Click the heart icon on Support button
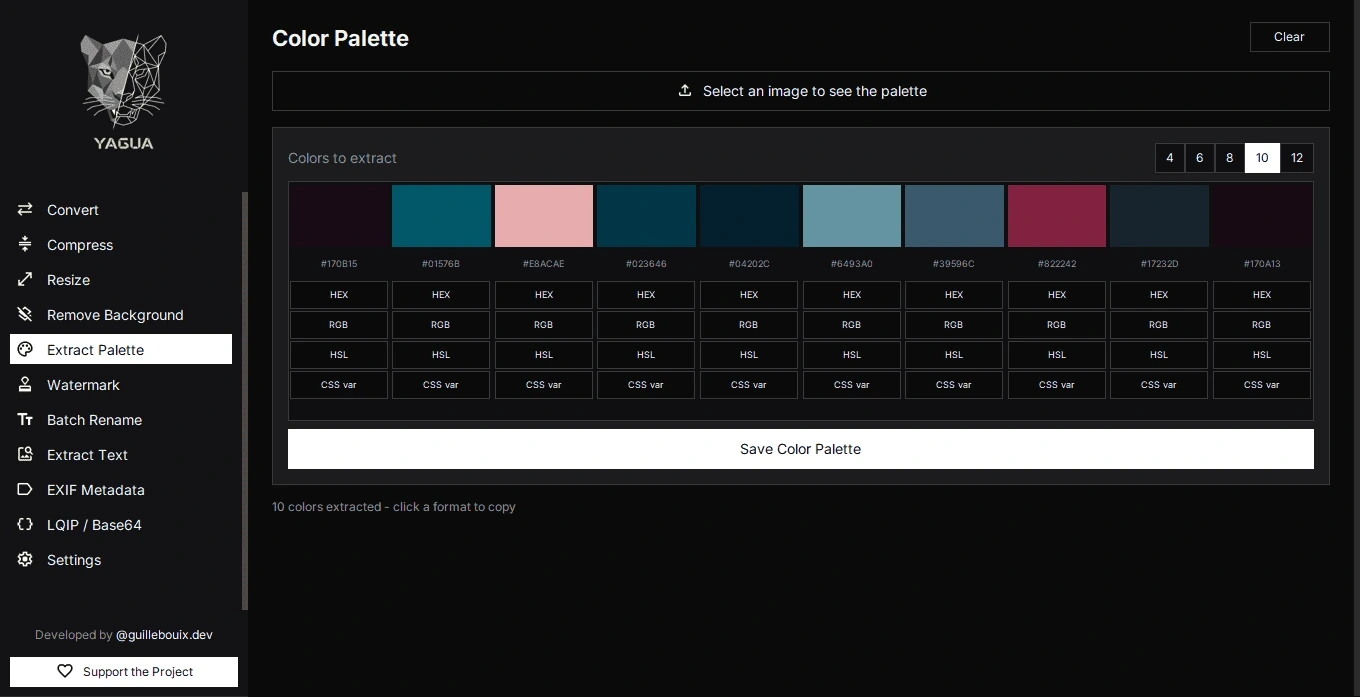1360x697 pixels. [x=65, y=672]
